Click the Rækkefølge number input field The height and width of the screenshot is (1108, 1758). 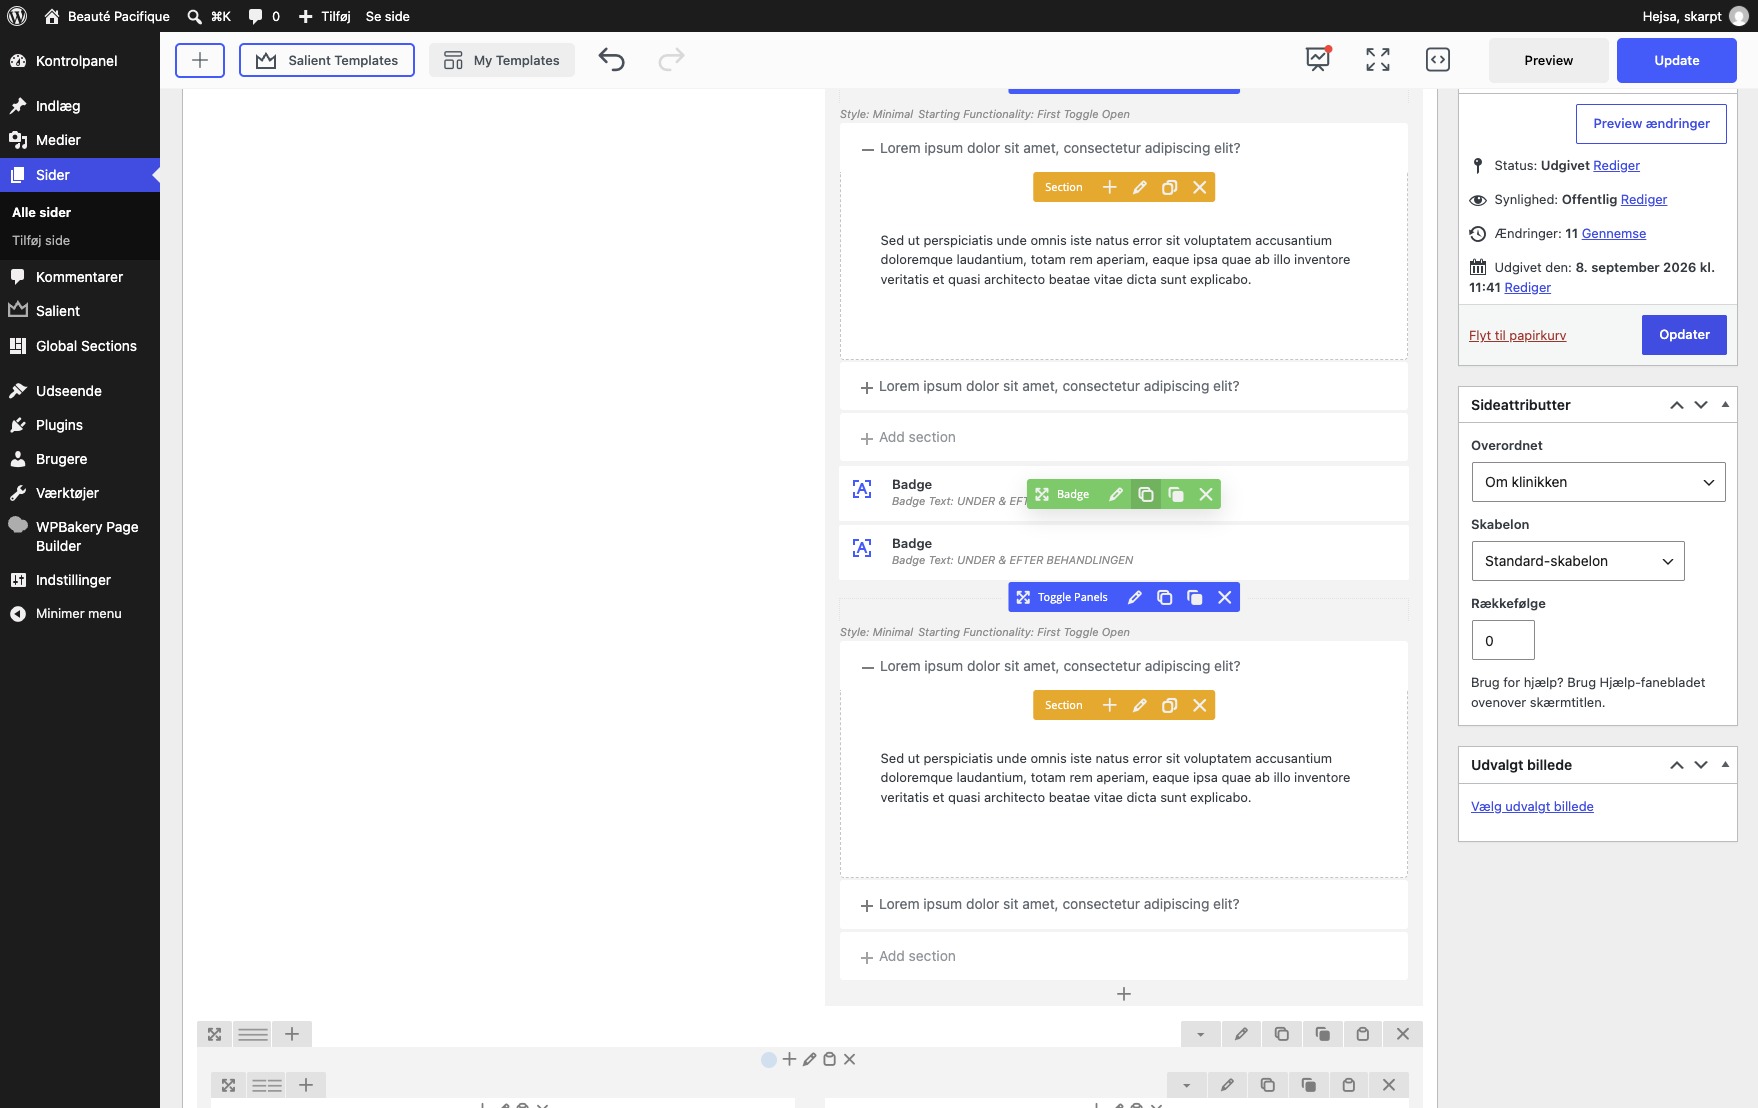(1503, 640)
